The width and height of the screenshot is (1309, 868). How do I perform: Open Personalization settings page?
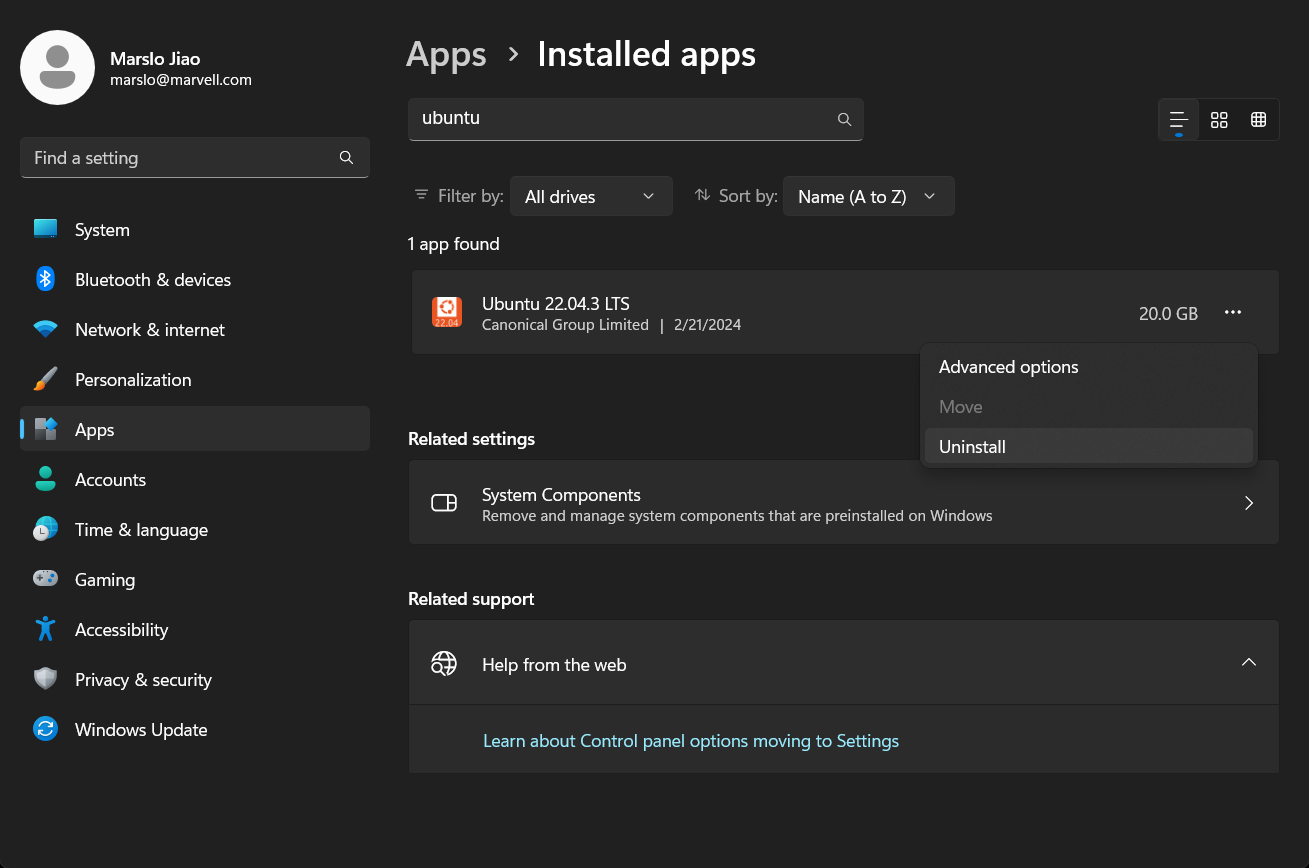[x=195, y=379]
